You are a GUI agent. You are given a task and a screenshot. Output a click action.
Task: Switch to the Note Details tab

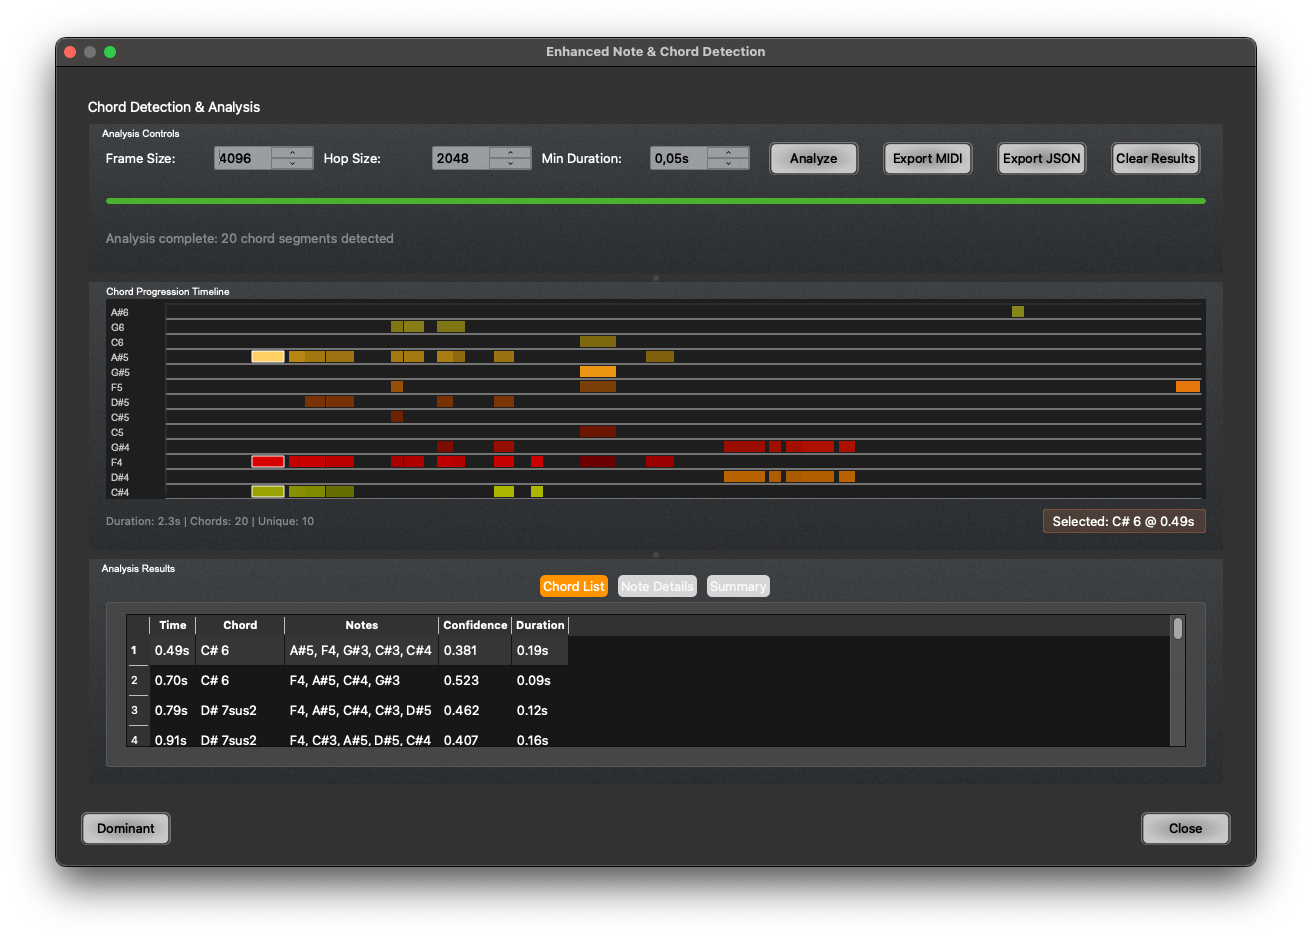click(657, 587)
